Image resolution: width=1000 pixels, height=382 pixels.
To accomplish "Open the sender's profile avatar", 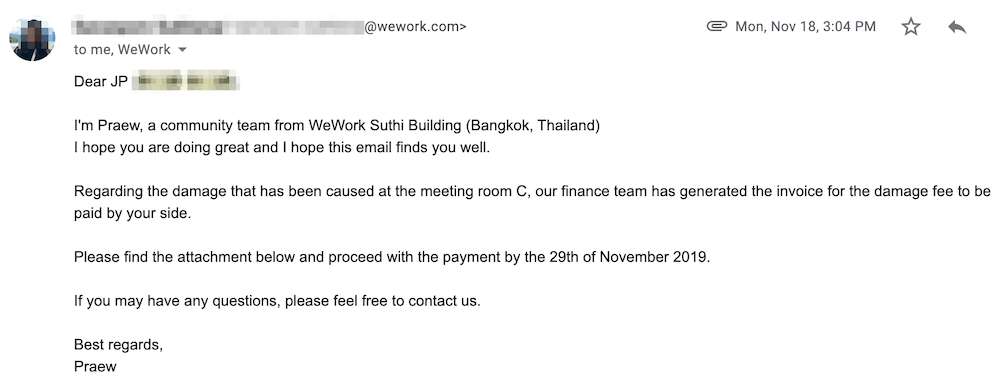I will click(32, 40).
